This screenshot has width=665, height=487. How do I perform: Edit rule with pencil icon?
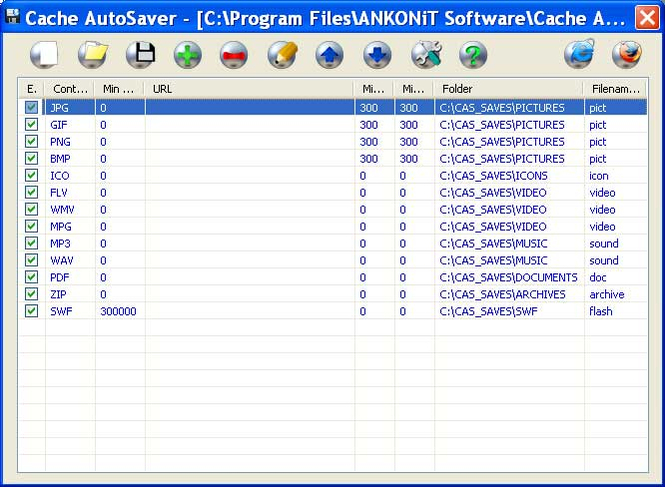pos(282,55)
